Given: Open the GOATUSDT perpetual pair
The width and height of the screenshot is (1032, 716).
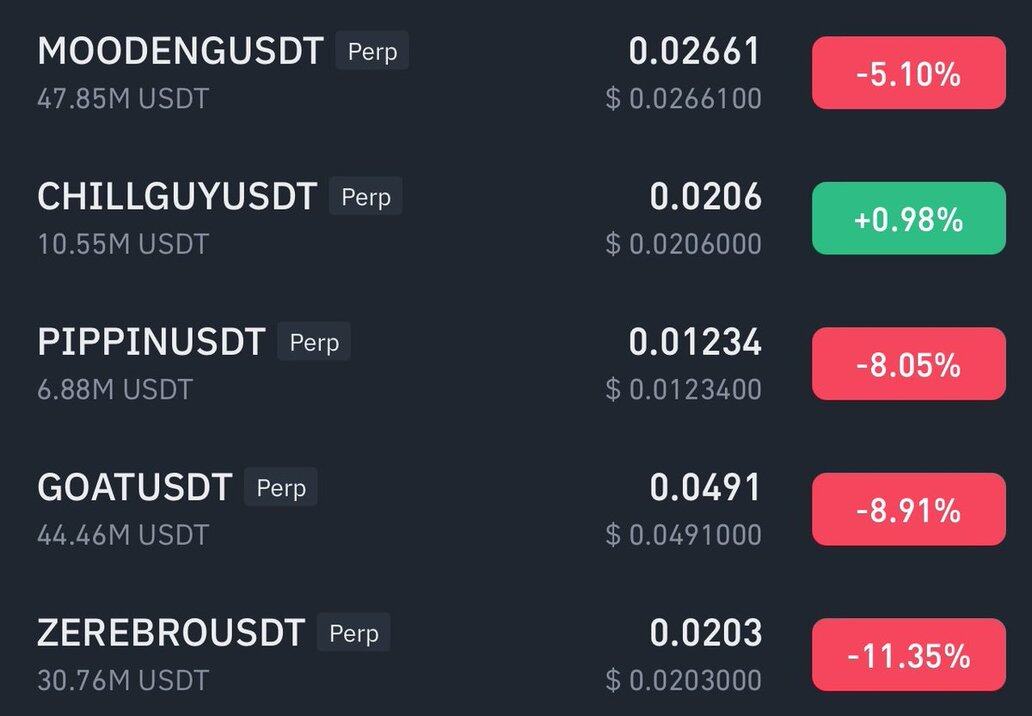Looking at the screenshot, I should (x=134, y=488).
